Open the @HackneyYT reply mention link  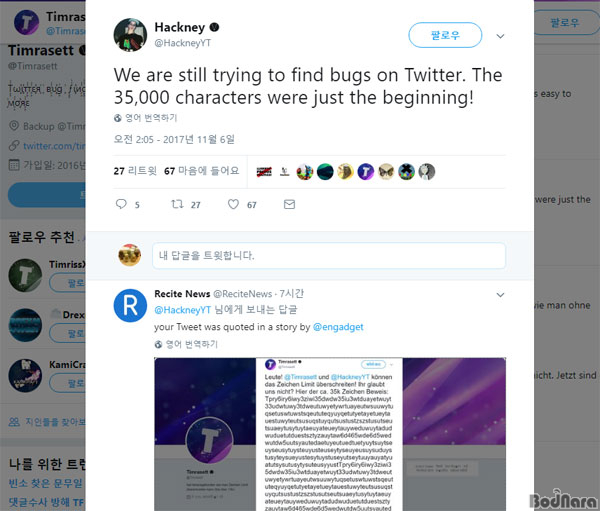tap(183, 310)
